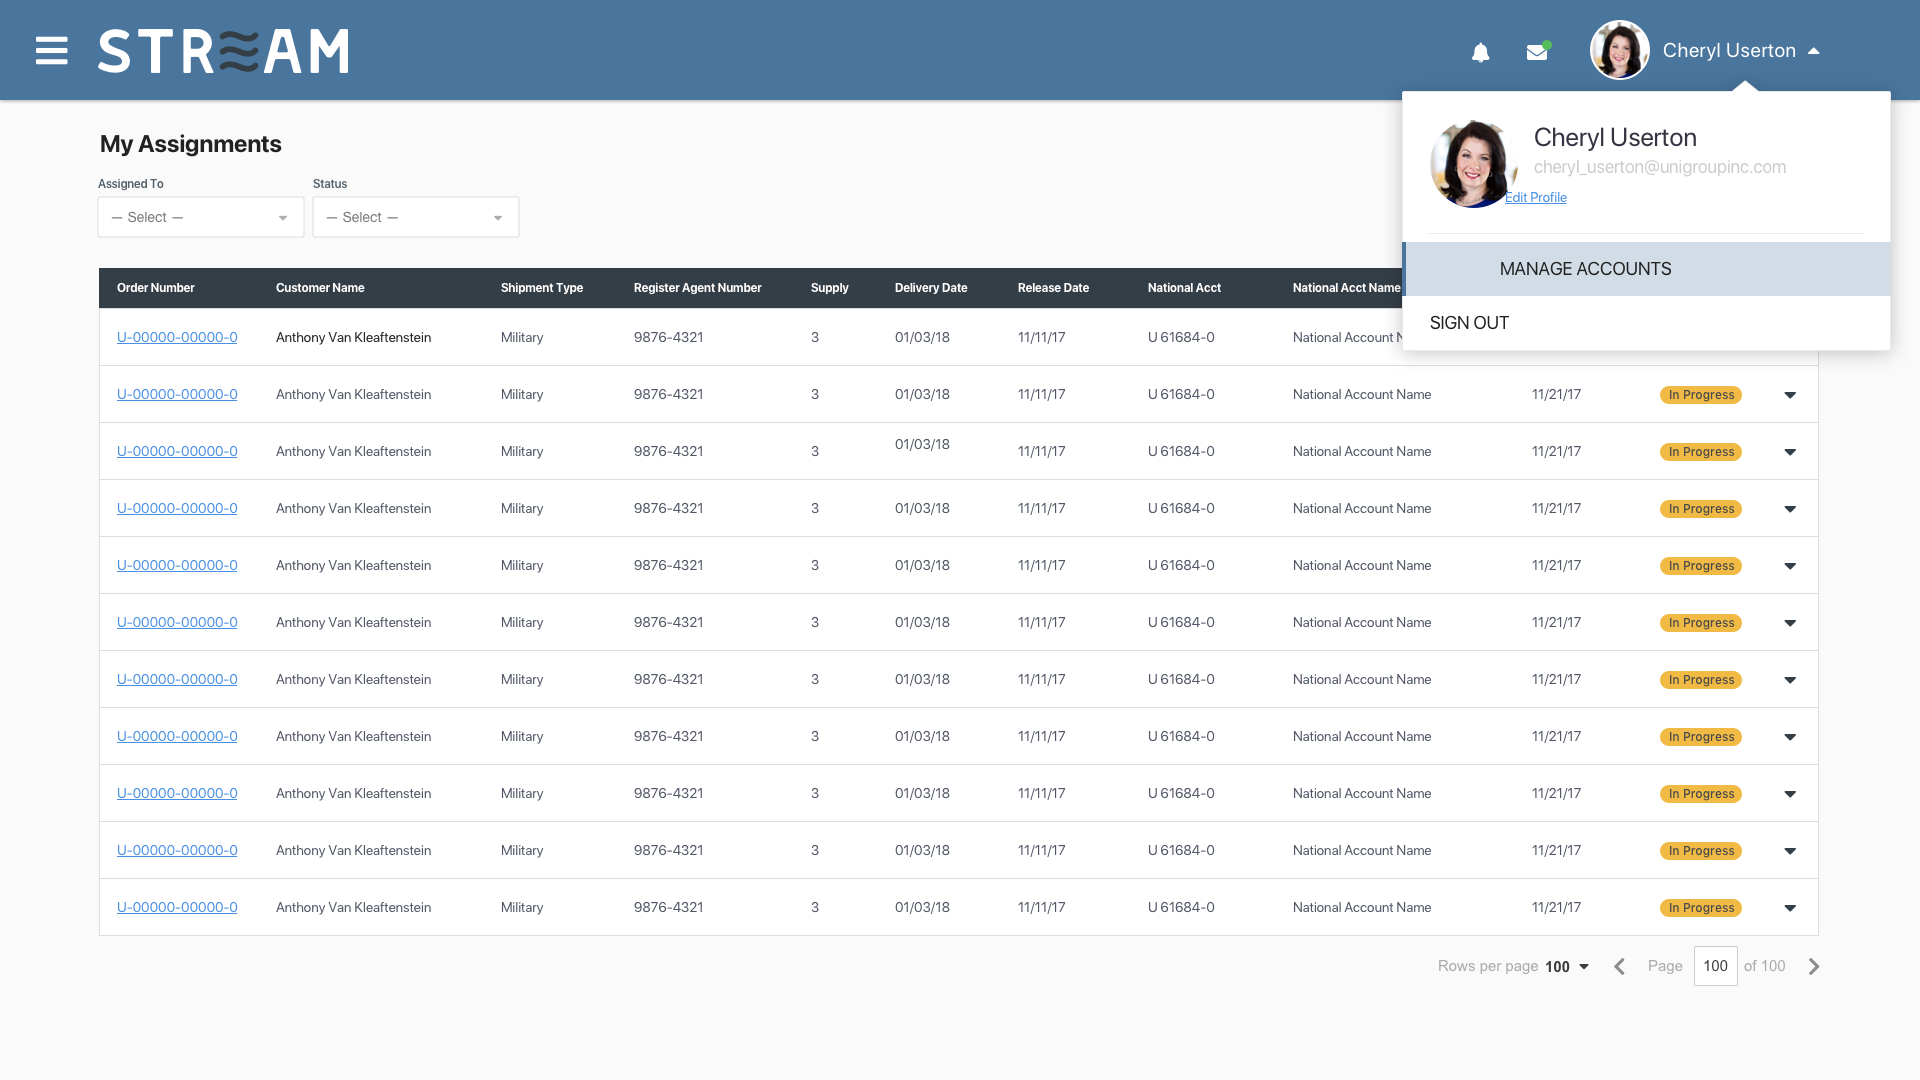Click header user avatar photo
Viewport: 1920px width, 1080px height.
click(1619, 50)
